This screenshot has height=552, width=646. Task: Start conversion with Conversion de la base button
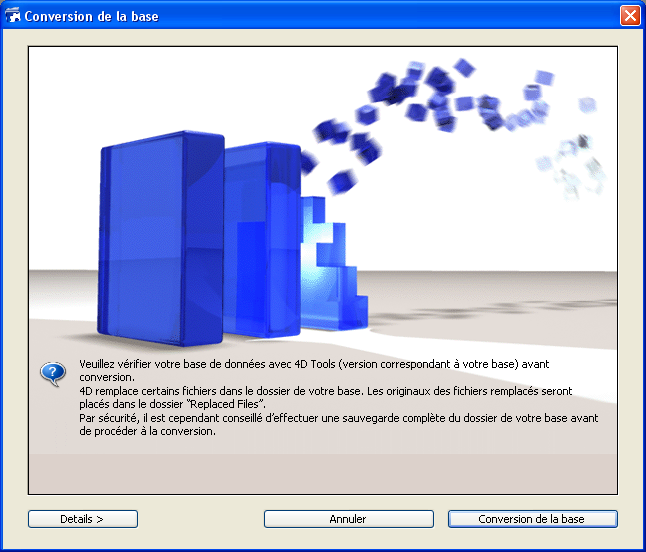[x=533, y=519]
